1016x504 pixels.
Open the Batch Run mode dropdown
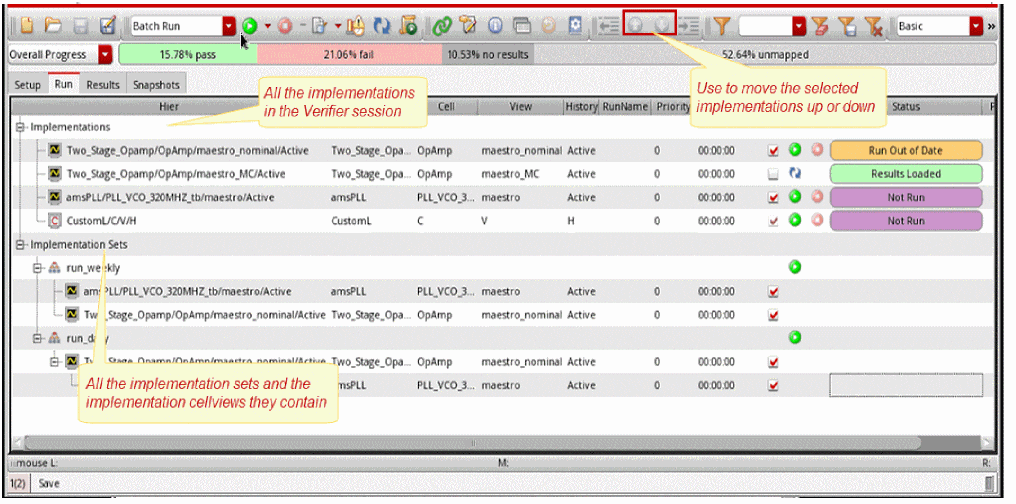pos(229,26)
